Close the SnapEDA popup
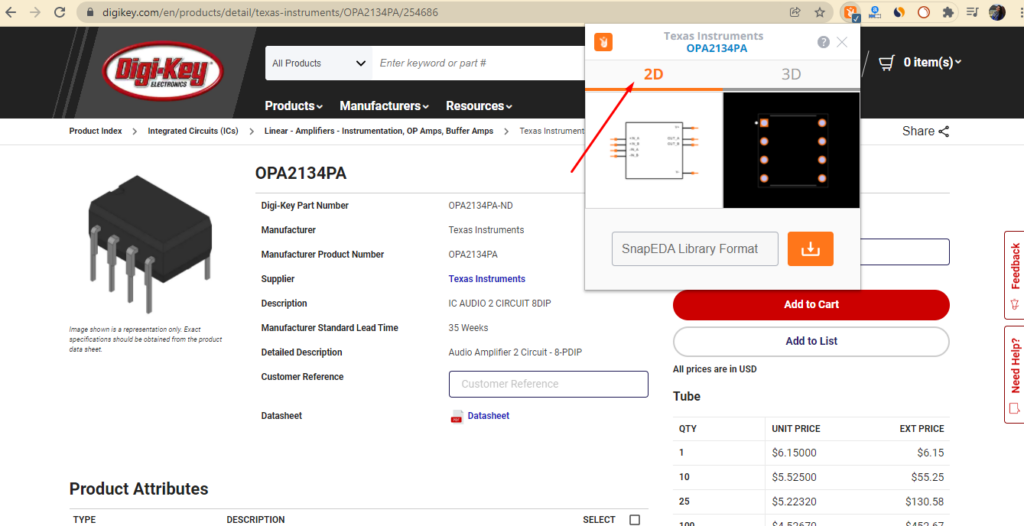 [842, 42]
